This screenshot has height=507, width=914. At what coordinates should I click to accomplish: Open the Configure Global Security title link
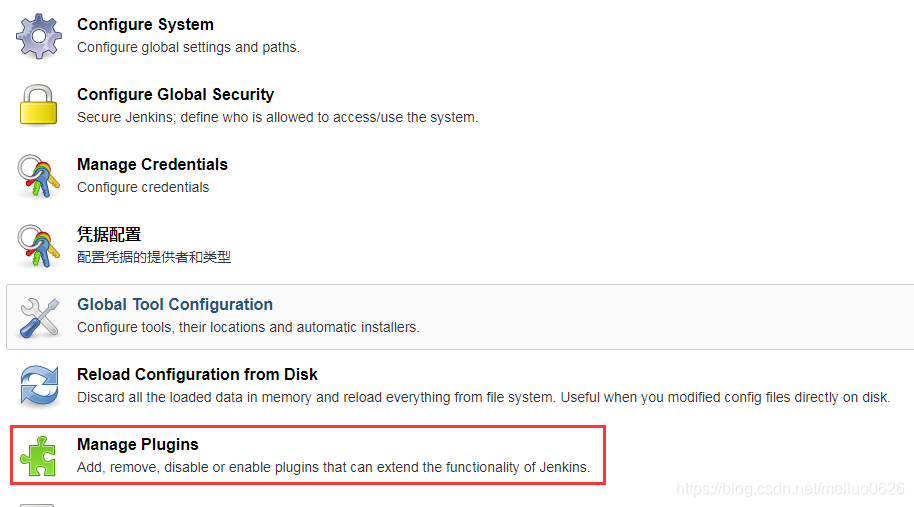click(175, 94)
